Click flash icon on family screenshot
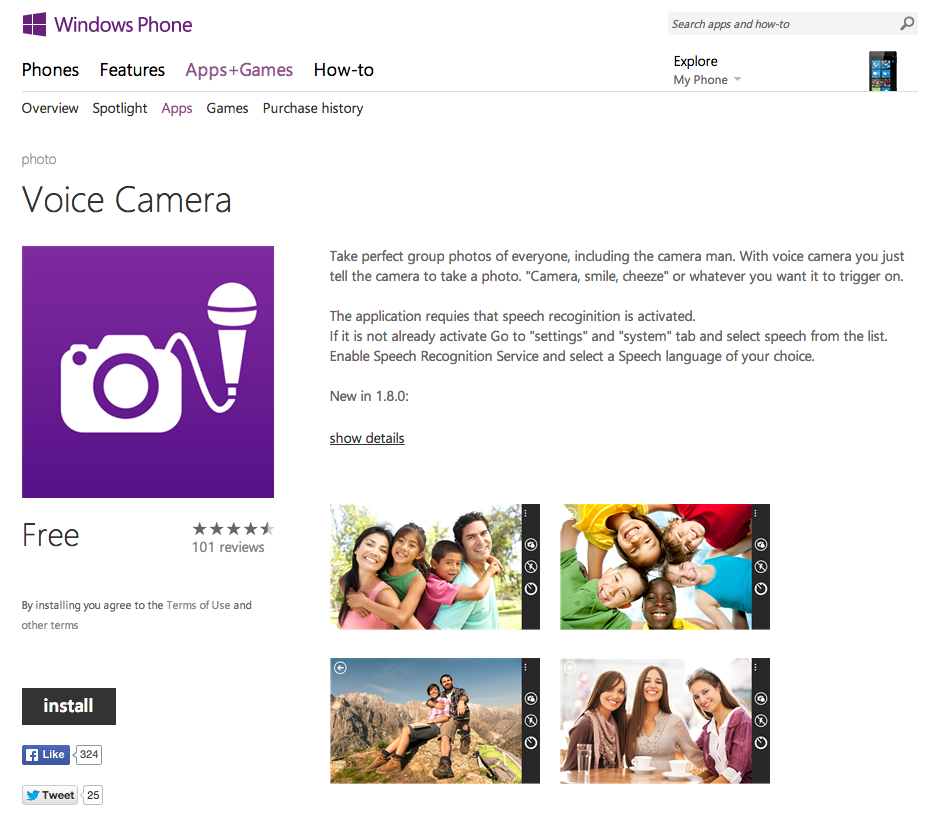The width and height of the screenshot is (926, 817). pyautogui.click(x=531, y=567)
